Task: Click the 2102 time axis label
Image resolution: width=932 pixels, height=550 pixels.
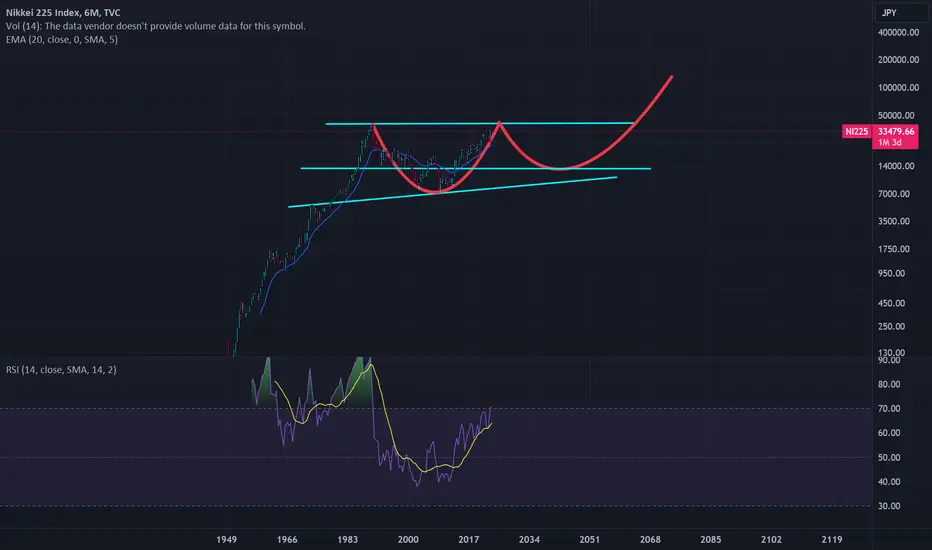Action: pyautogui.click(x=772, y=539)
